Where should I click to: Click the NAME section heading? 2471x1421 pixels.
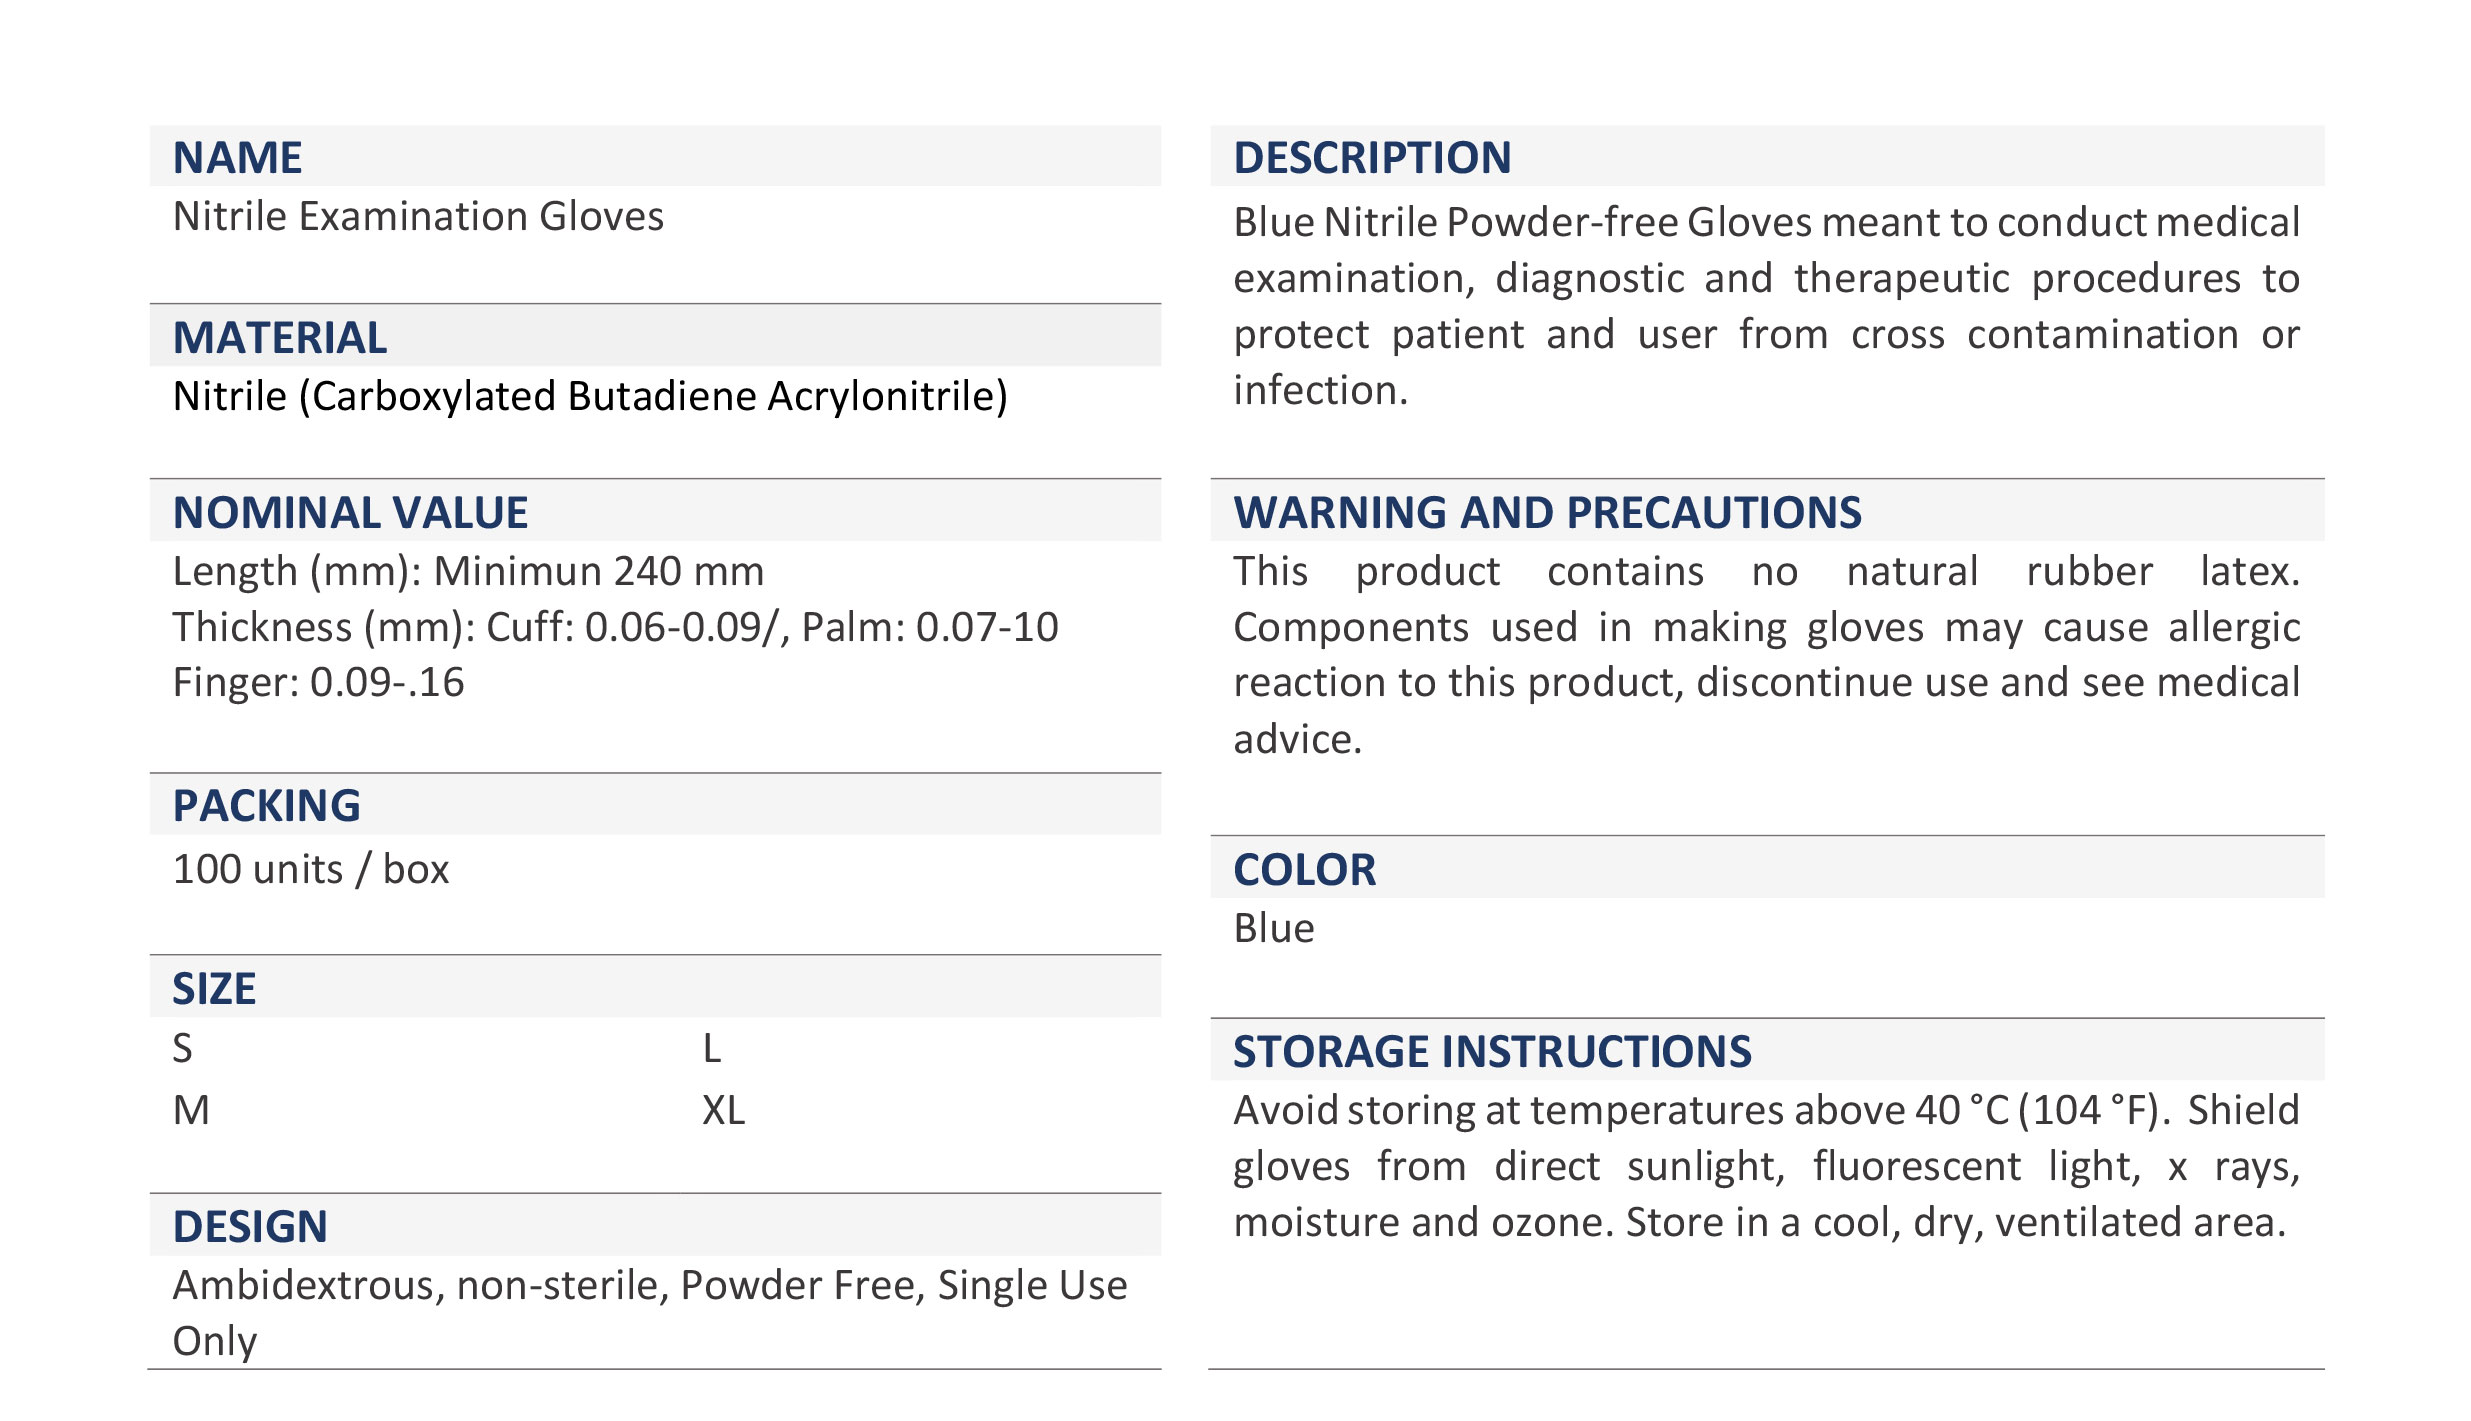coord(237,158)
